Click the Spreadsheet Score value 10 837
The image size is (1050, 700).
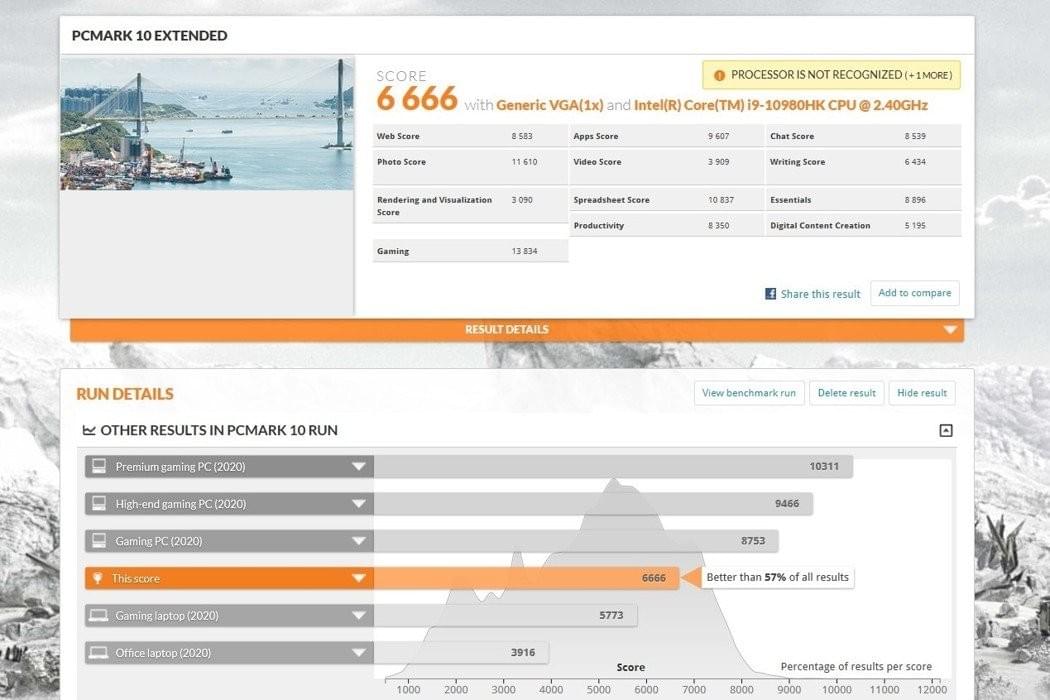tap(721, 200)
